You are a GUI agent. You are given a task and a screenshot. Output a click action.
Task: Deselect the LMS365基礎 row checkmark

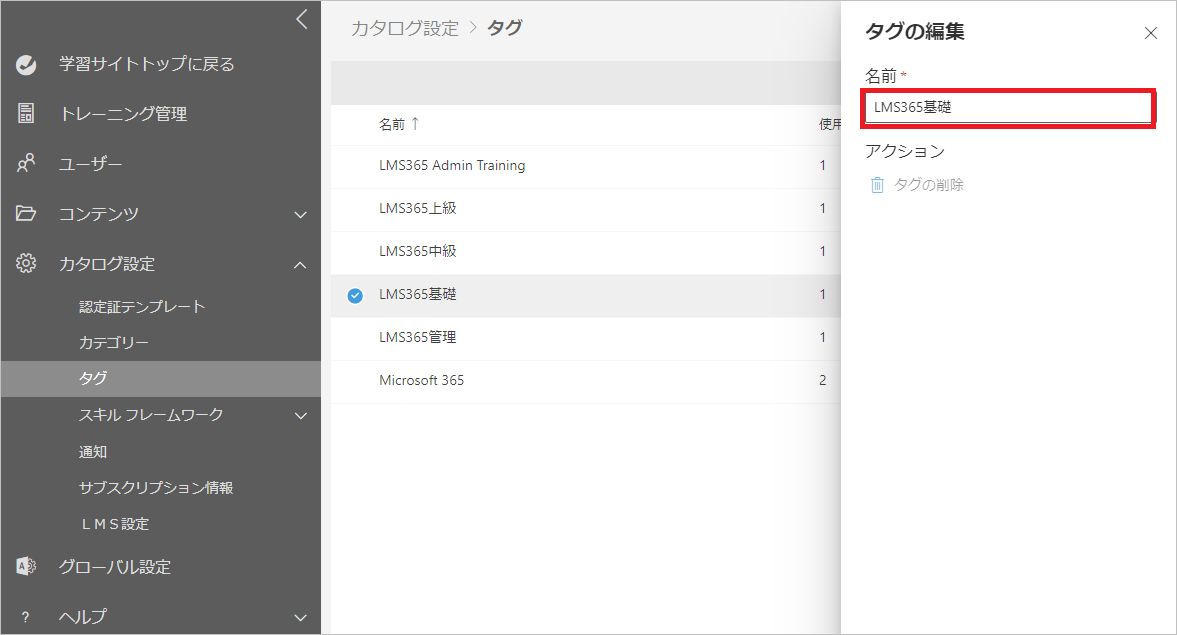(355, 295)
